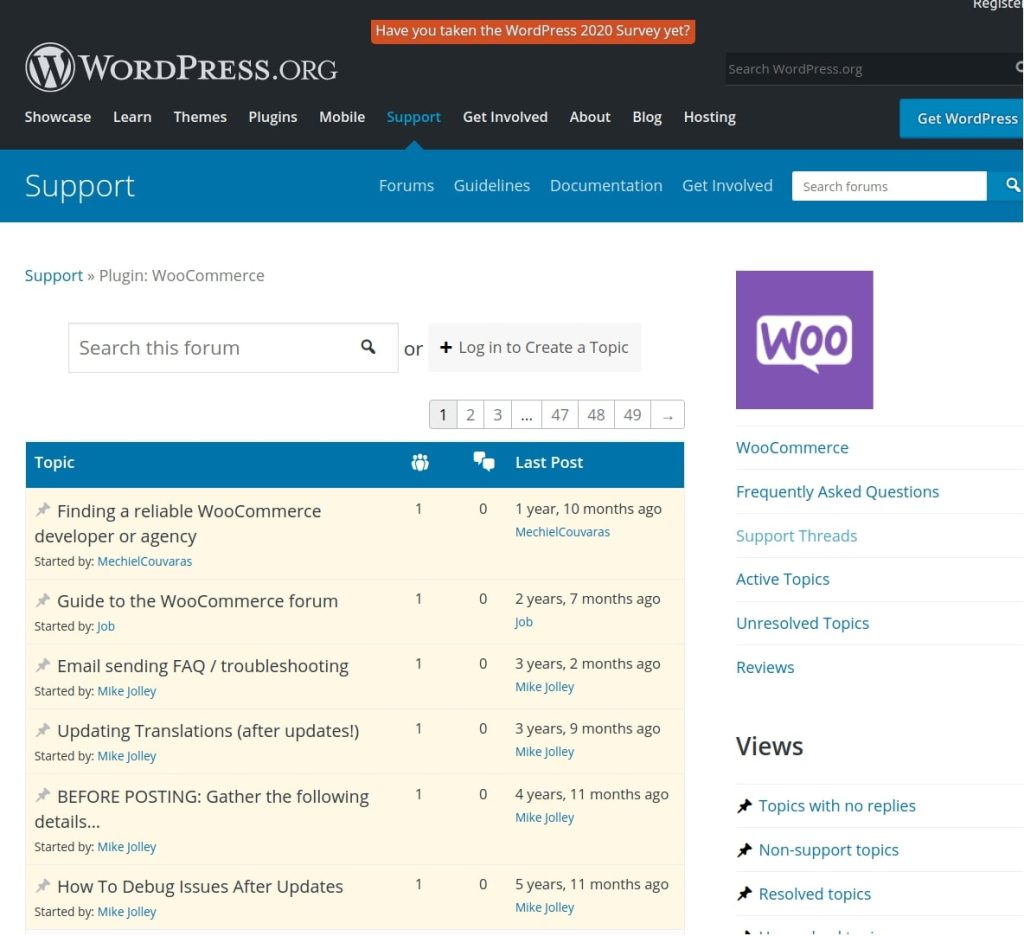Viewport: 1024px width, 936px height.
Task: Click the replies icon in the topic list header
Action: pos(484,461)
